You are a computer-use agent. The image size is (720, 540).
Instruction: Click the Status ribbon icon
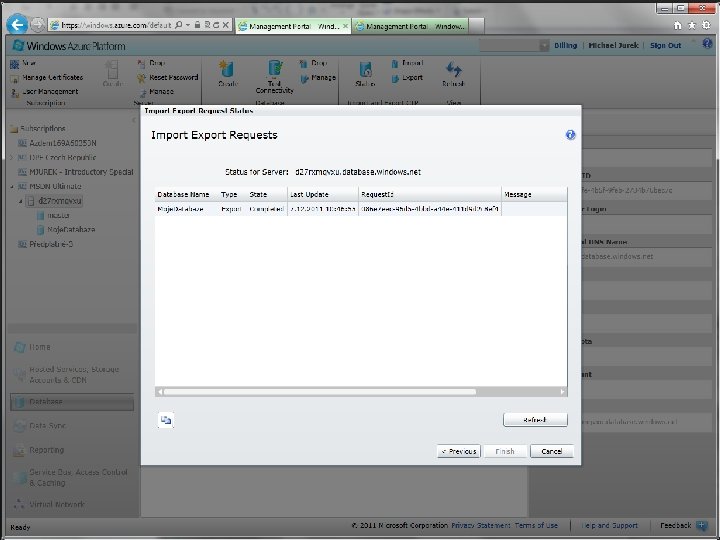(366, 73)
